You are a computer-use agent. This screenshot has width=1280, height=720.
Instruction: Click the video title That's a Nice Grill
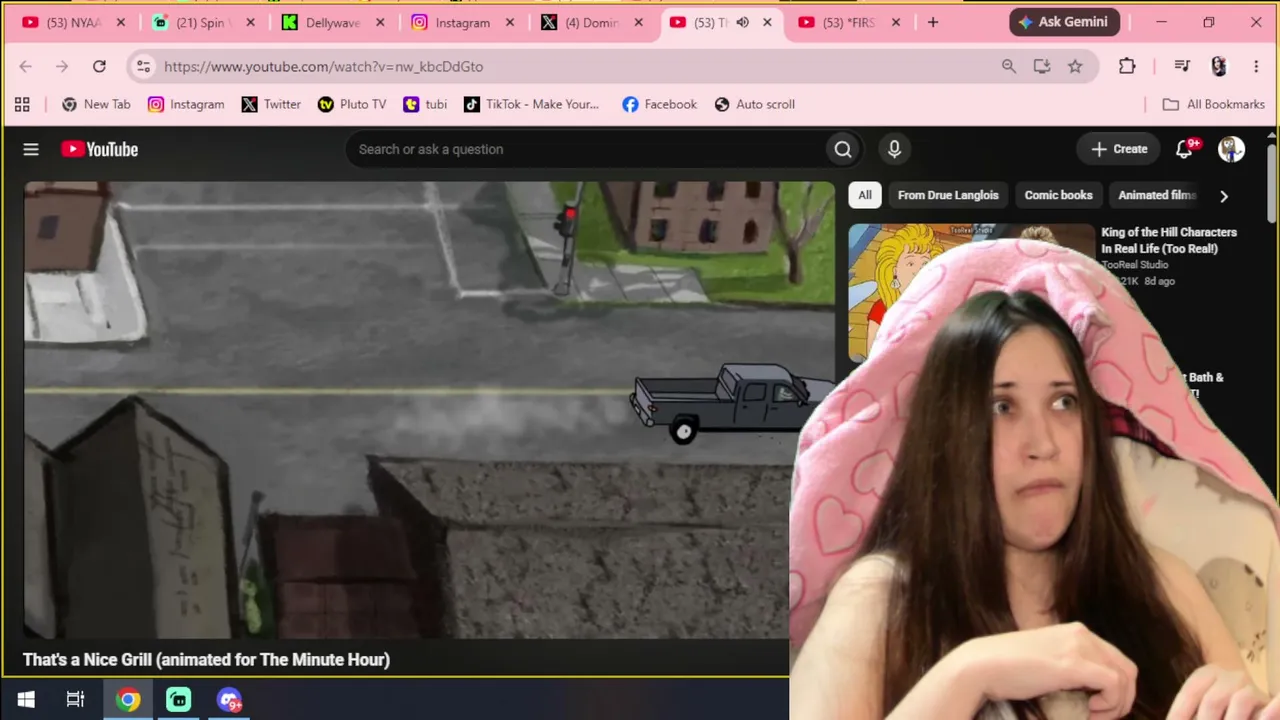click(206, 659)
